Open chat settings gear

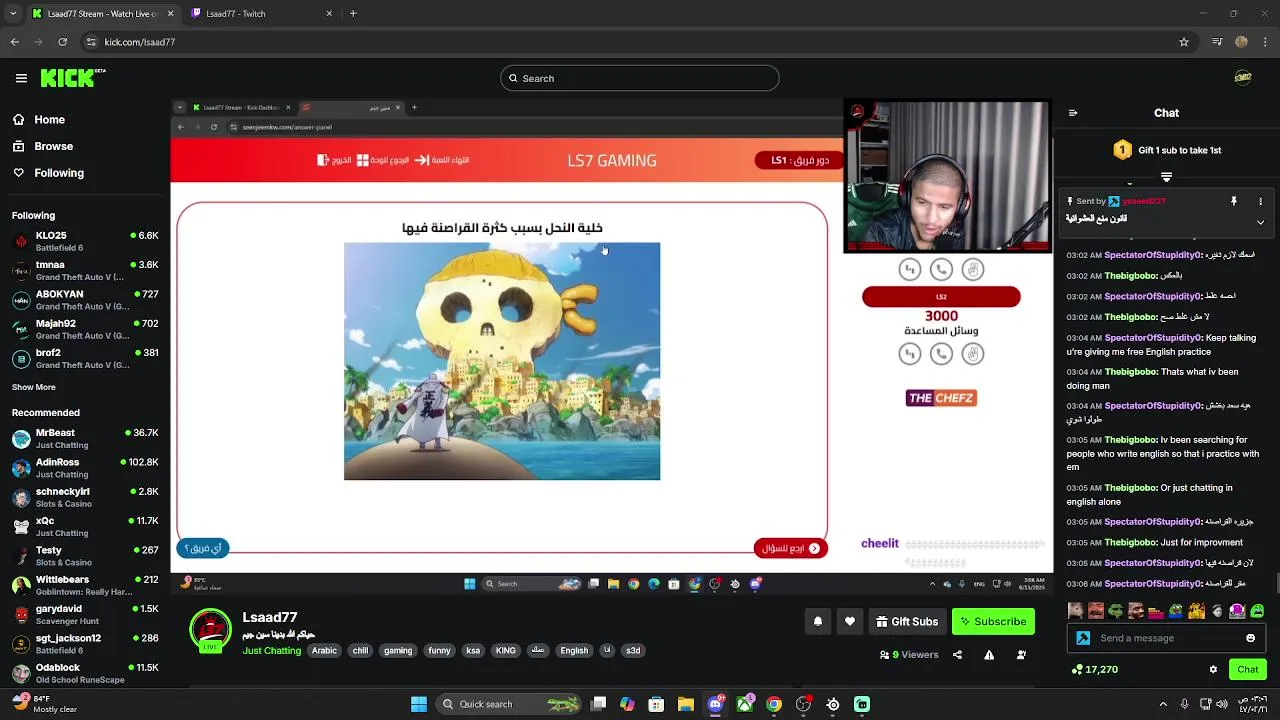point(1213,669)
